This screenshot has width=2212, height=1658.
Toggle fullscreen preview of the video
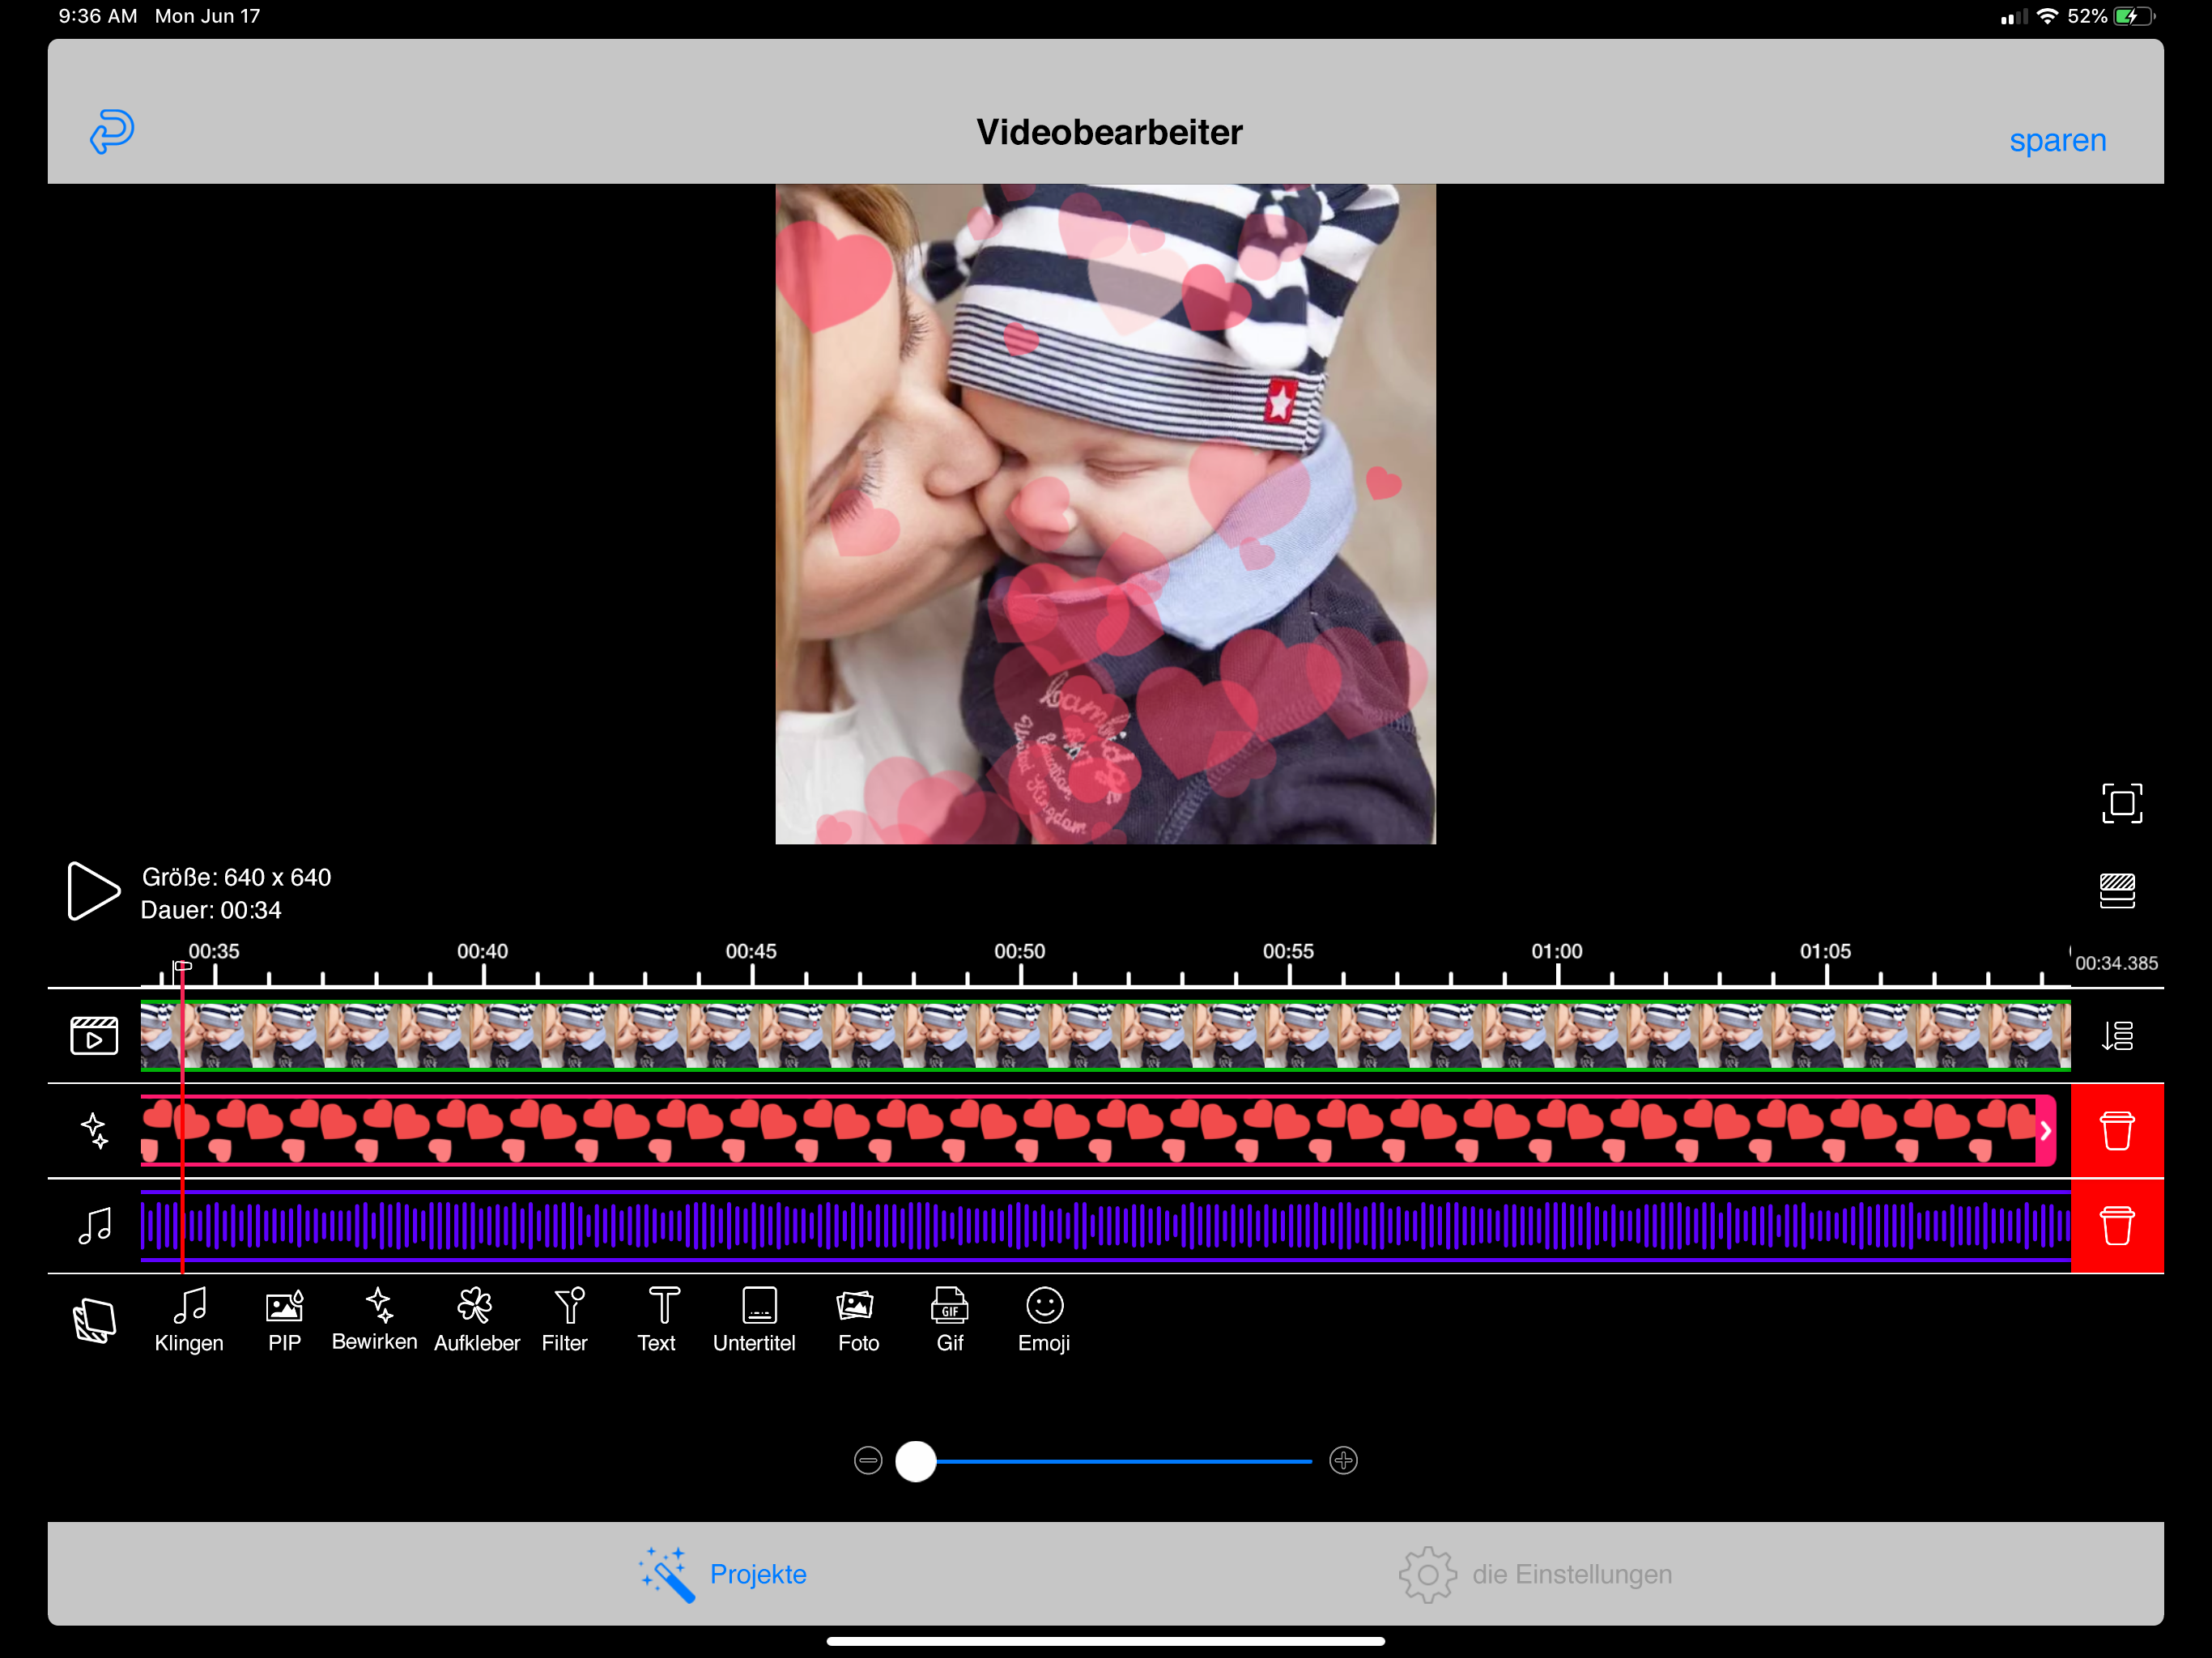2121,803
